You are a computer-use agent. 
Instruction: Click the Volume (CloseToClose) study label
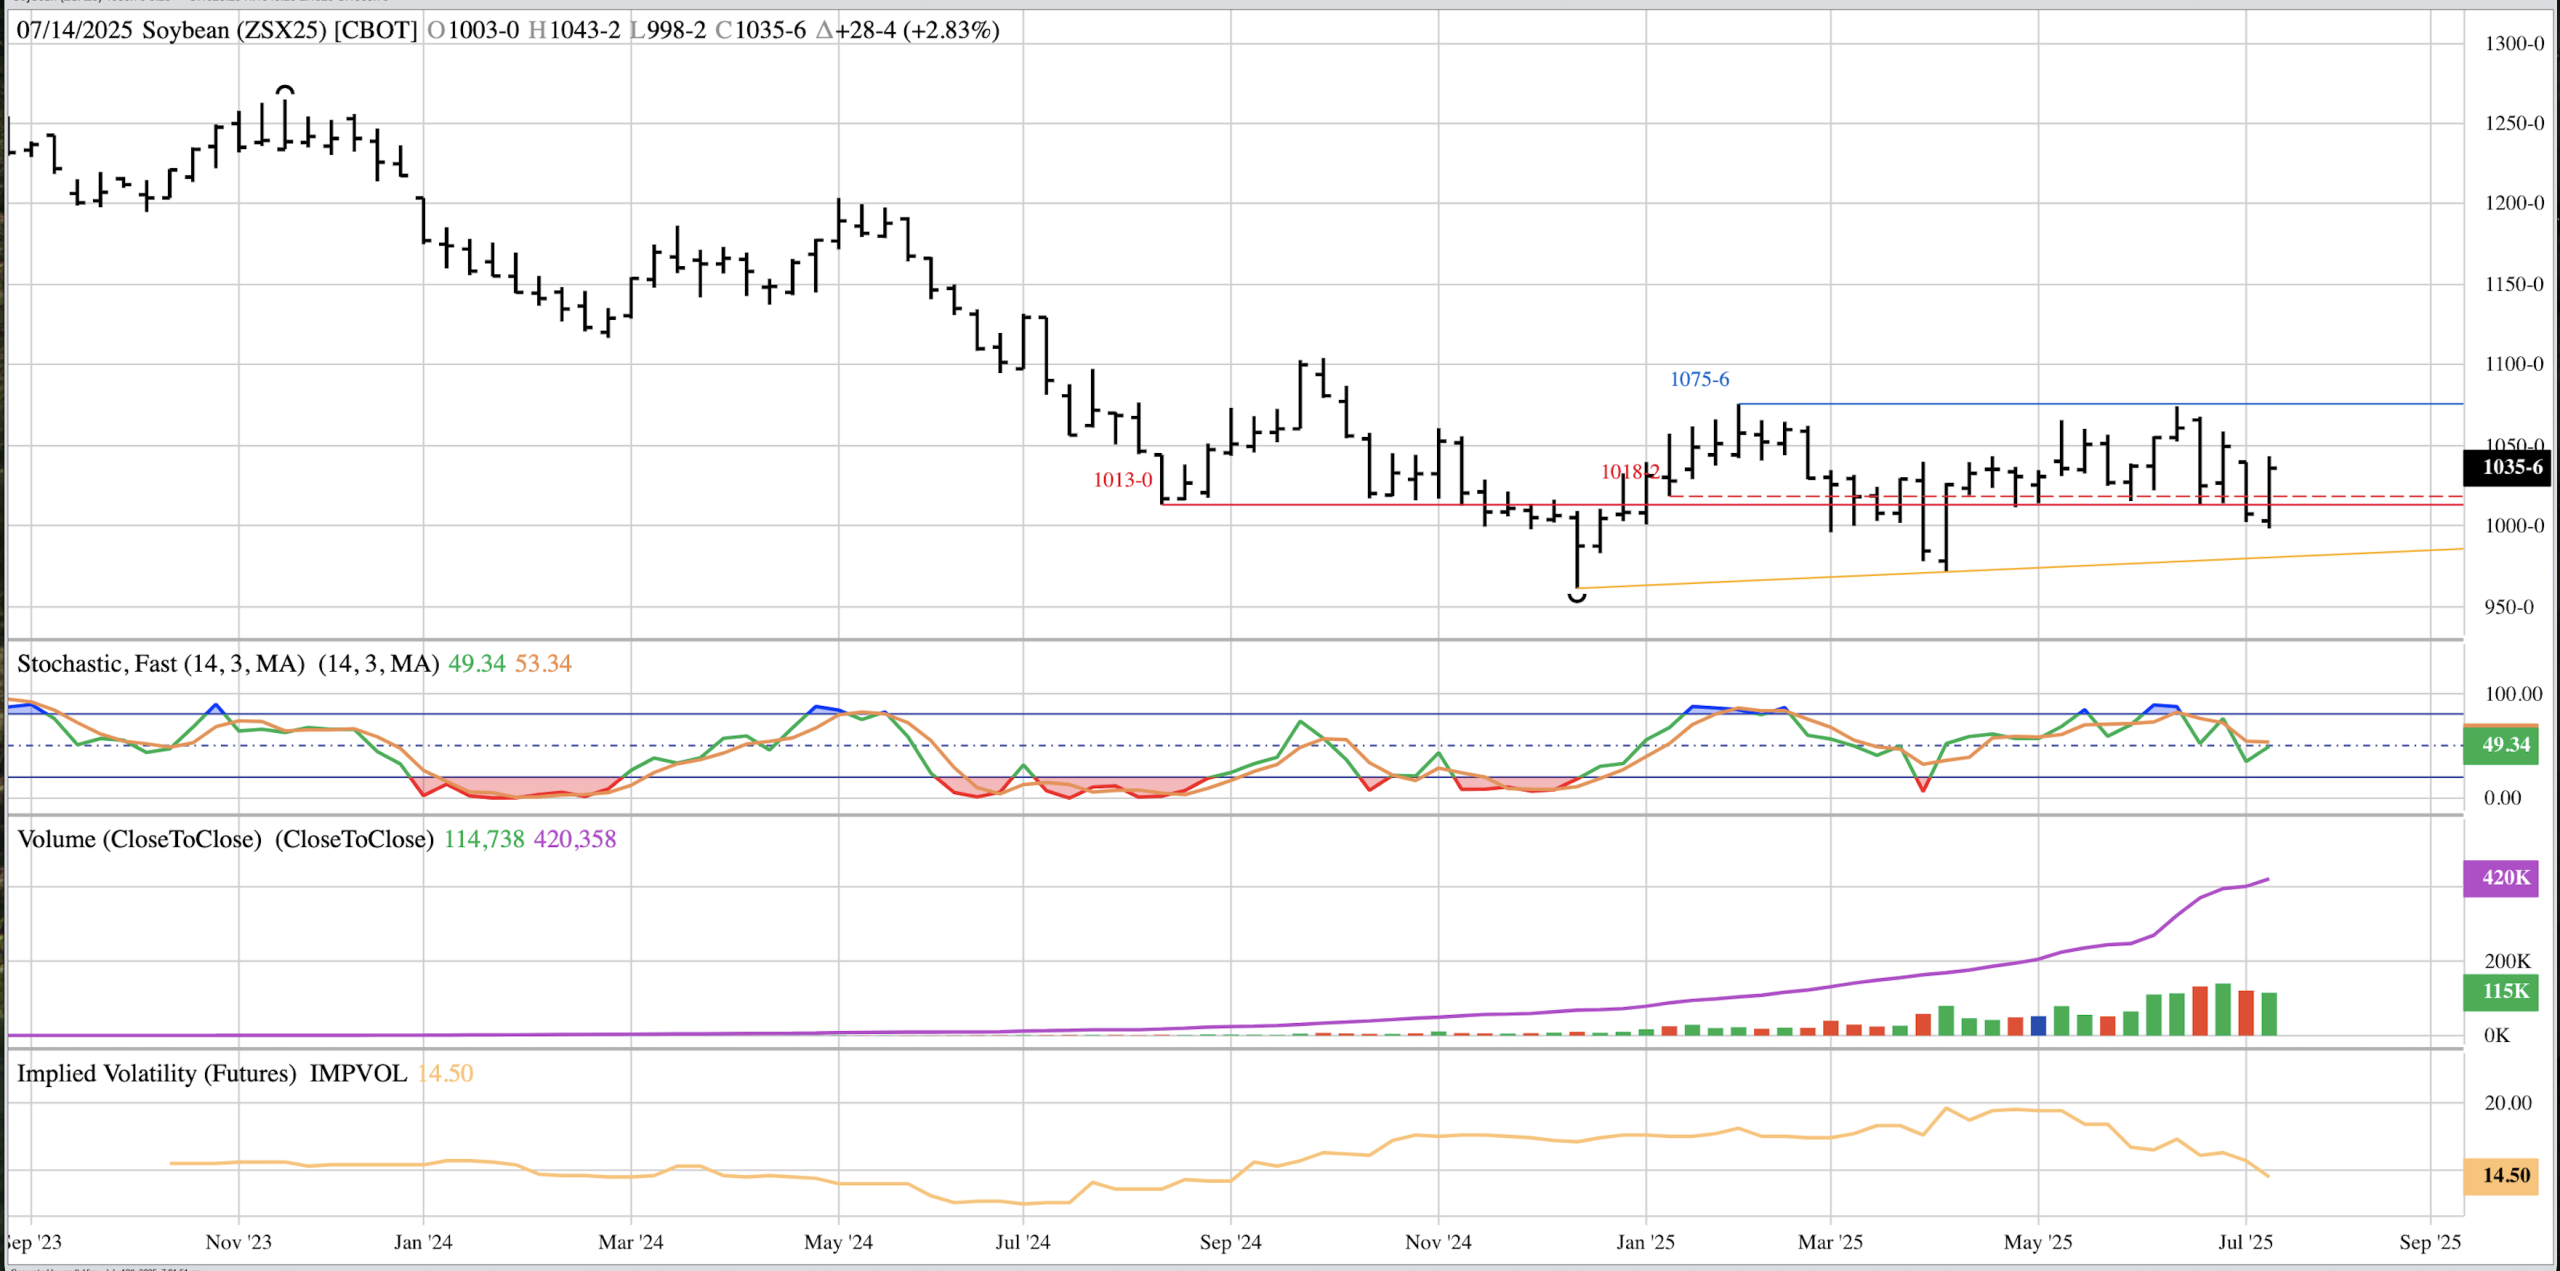coord(139,839)
